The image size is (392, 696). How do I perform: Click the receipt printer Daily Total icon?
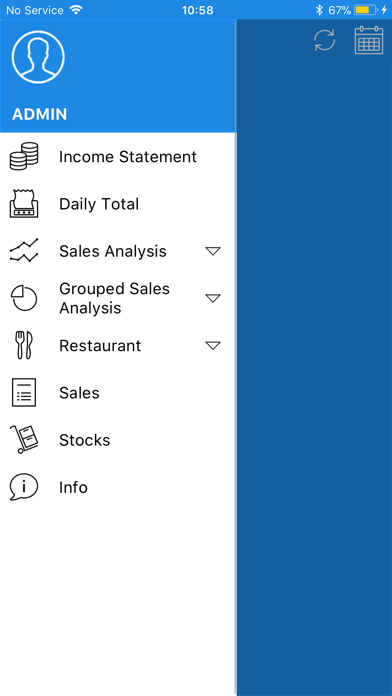(x=24, y=203)
